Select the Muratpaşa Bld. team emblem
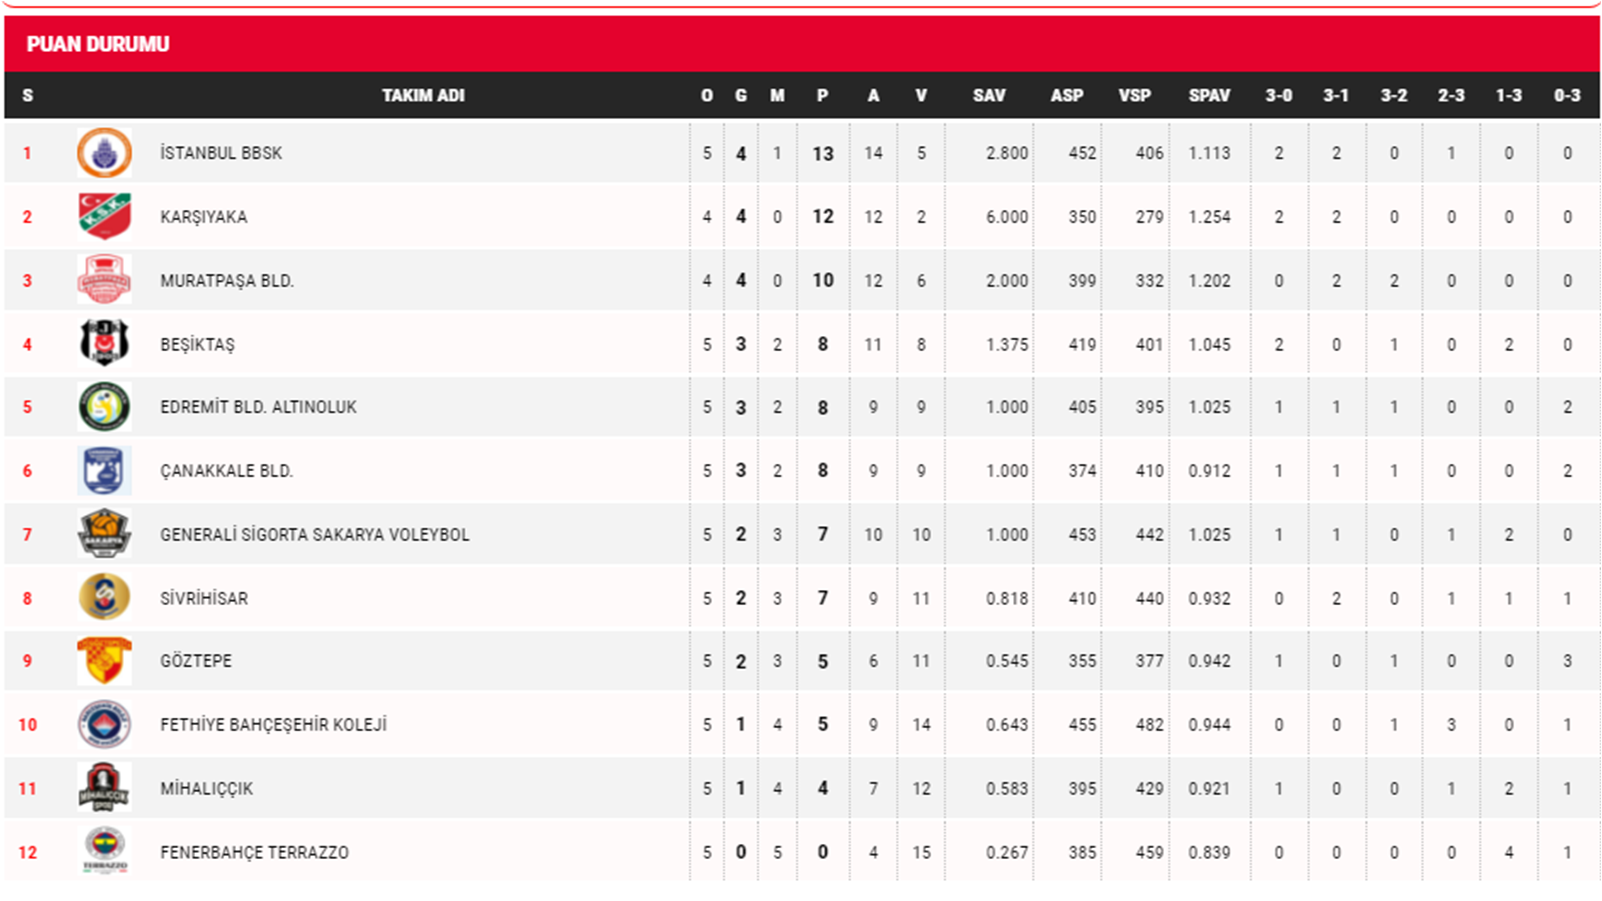 104,280
